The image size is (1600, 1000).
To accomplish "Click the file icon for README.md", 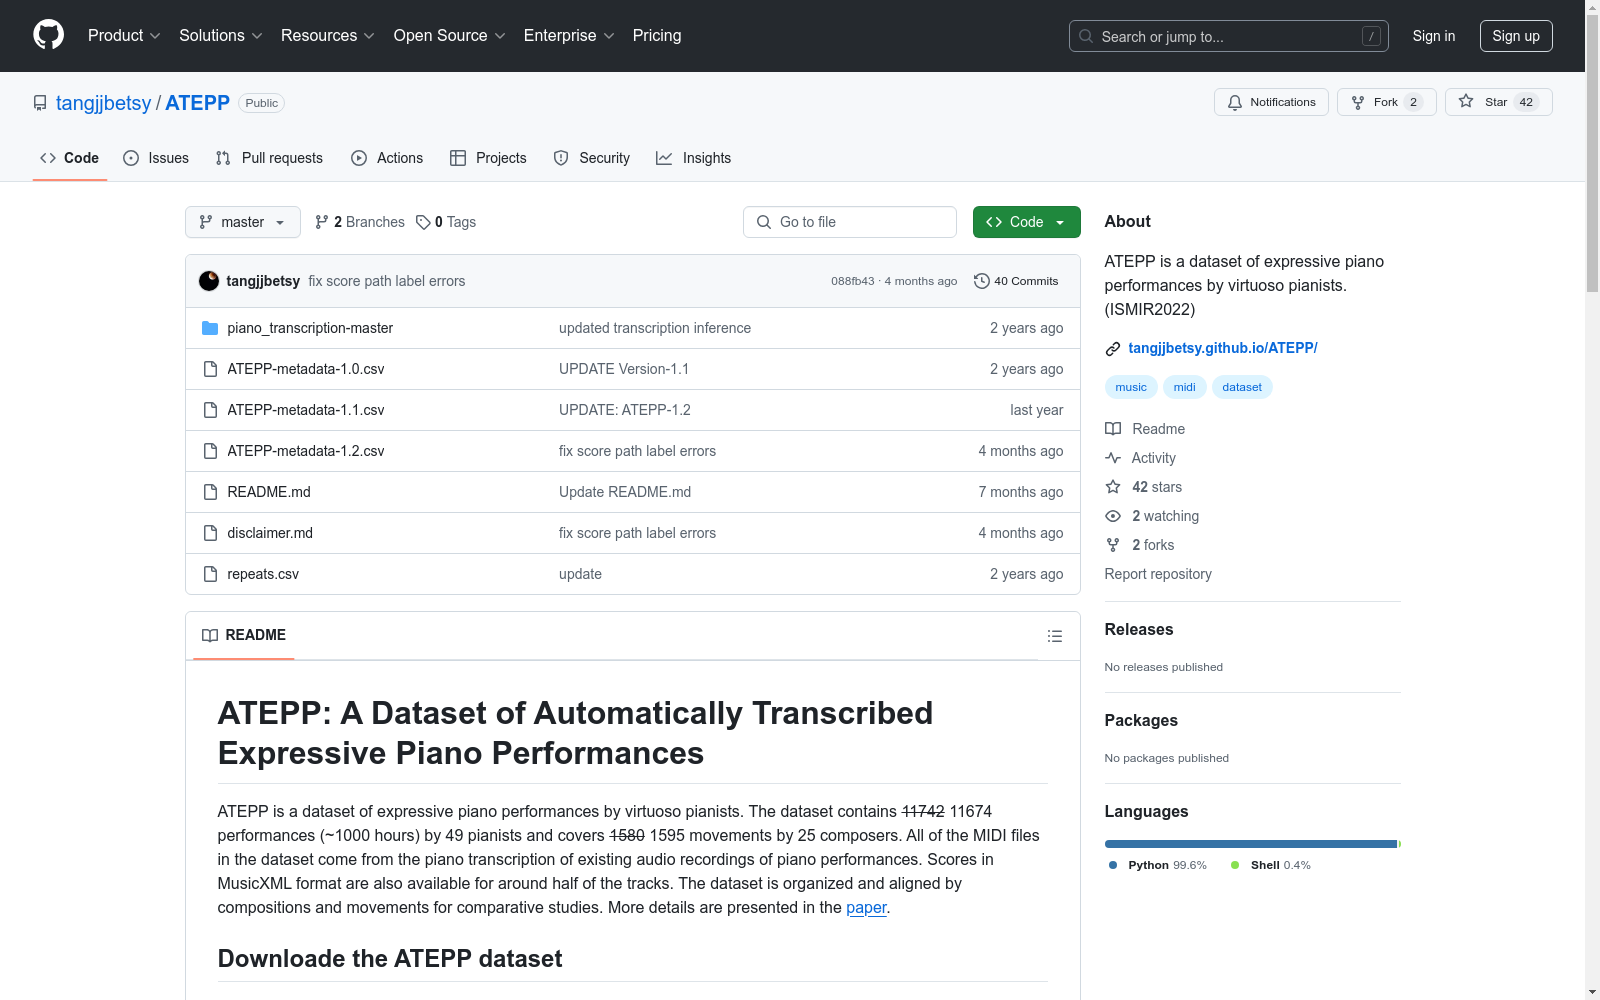I will [210, 492].
